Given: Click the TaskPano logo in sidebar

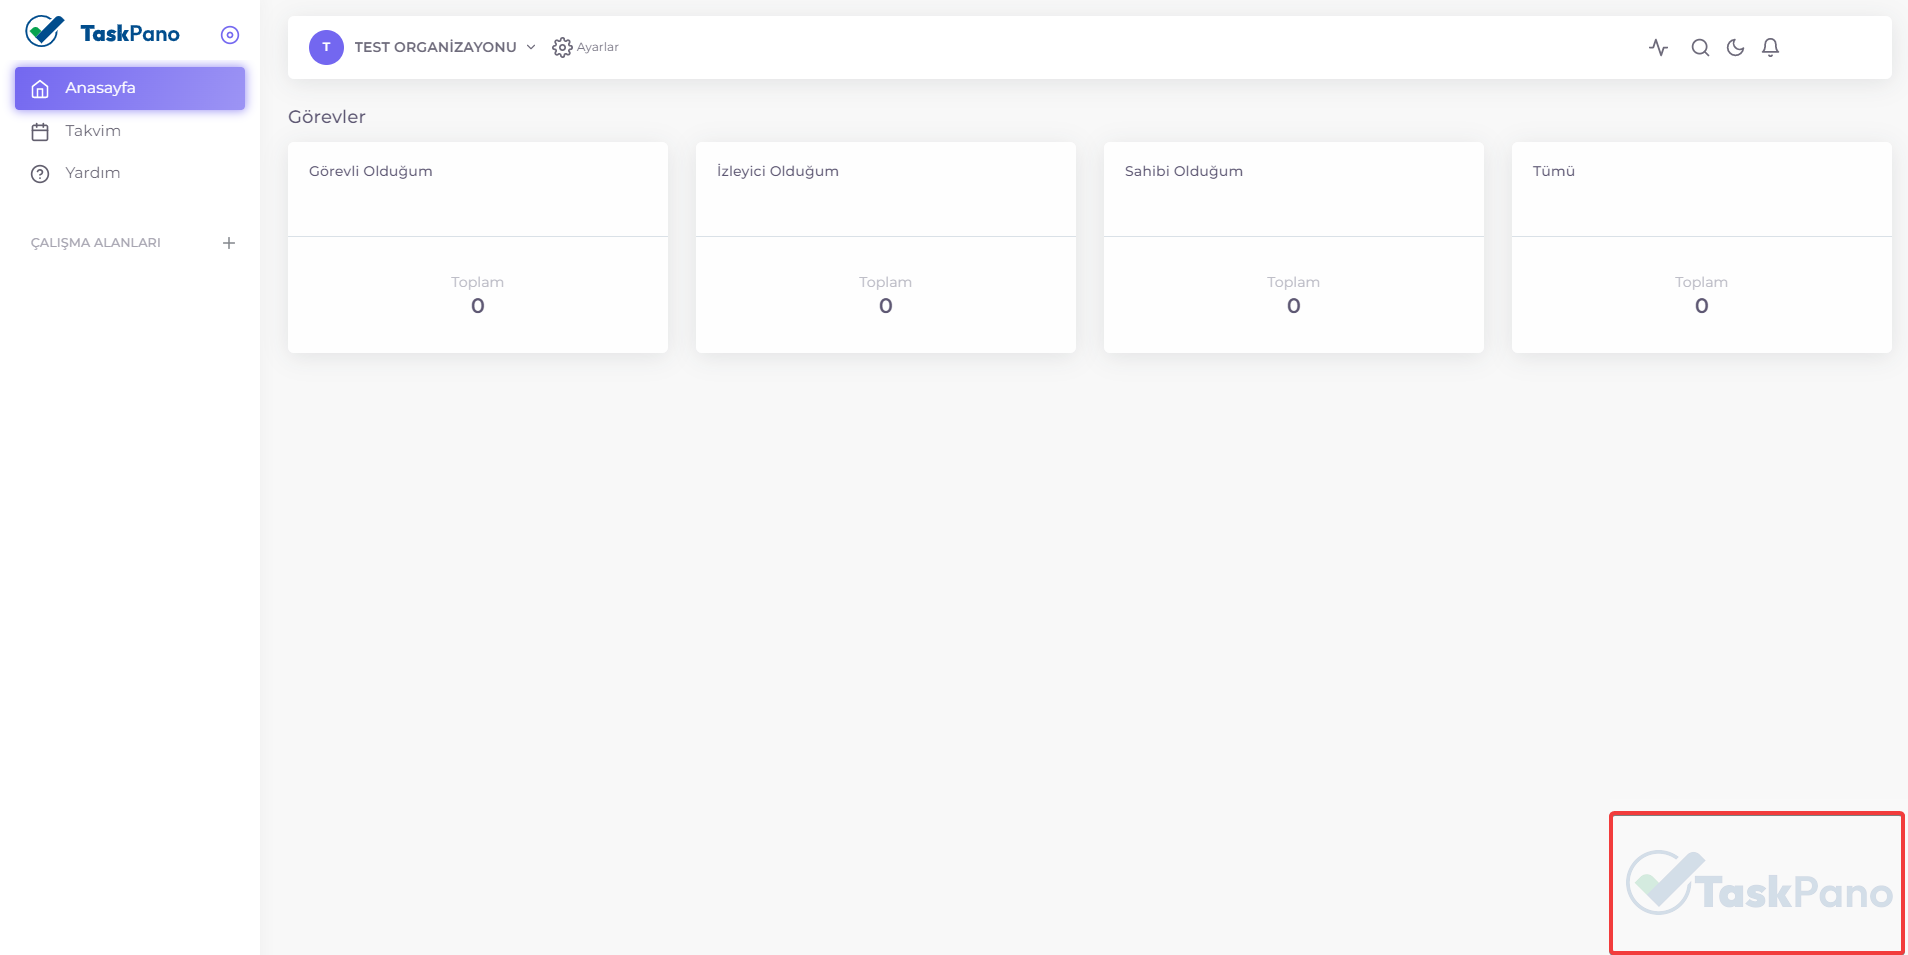Looking at the screenshot, I should coord(102,33).
